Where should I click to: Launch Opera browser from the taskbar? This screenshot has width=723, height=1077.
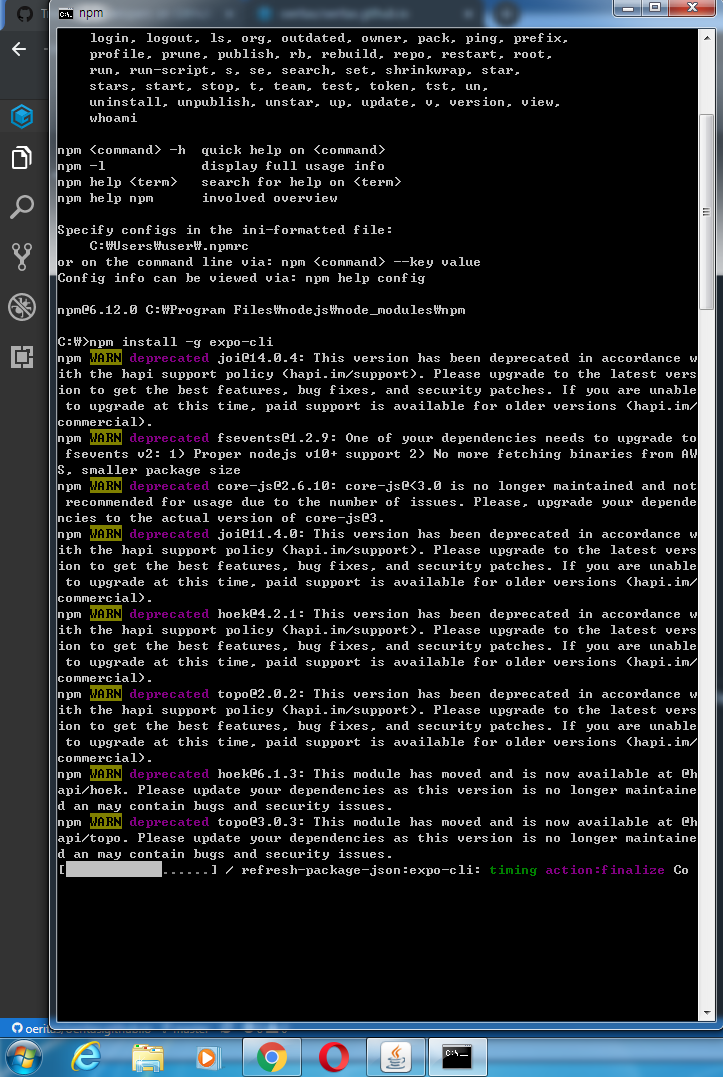pos(333,1057)
